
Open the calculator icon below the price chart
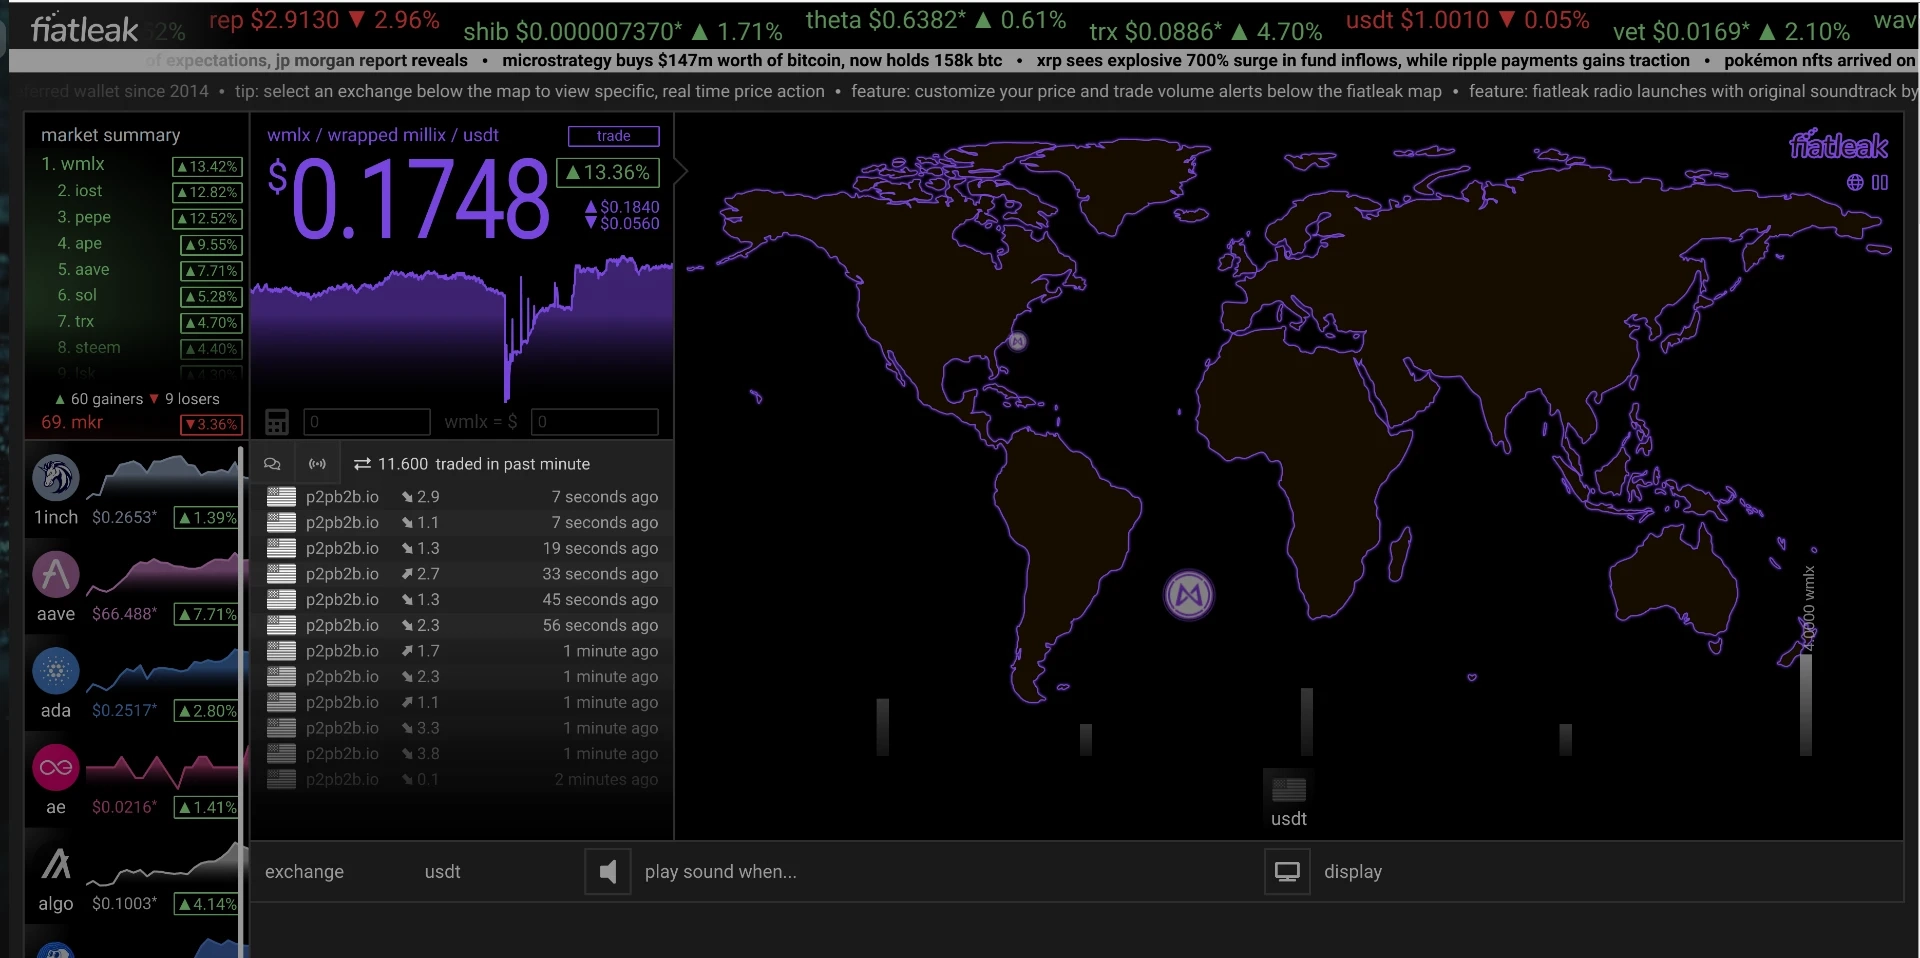tap(277, 422)
